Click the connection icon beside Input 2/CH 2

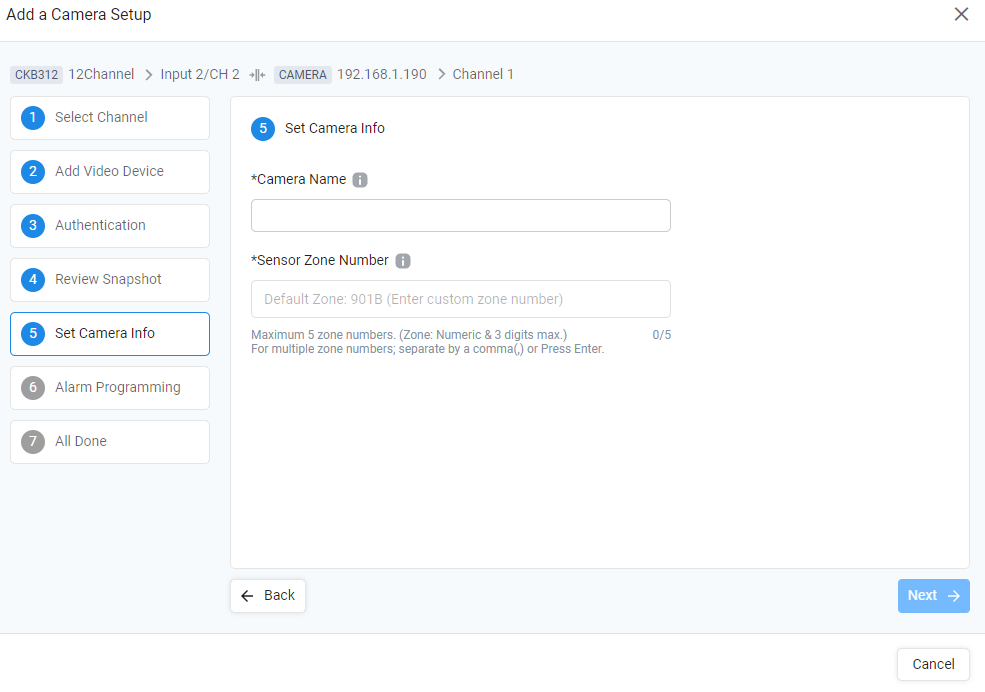(257, 75)
